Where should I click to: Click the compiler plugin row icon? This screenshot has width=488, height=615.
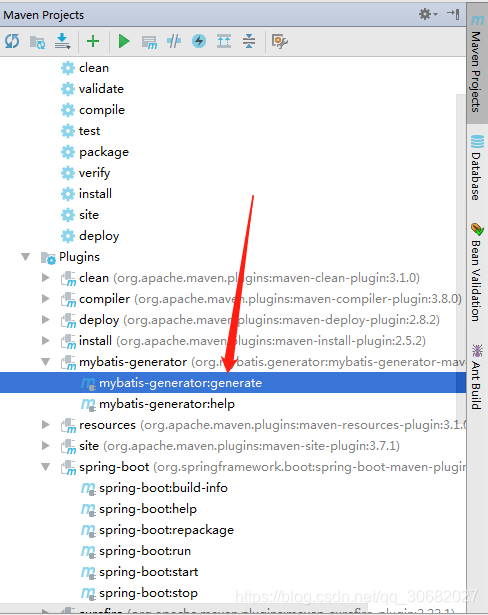click(x=68, y=300)
